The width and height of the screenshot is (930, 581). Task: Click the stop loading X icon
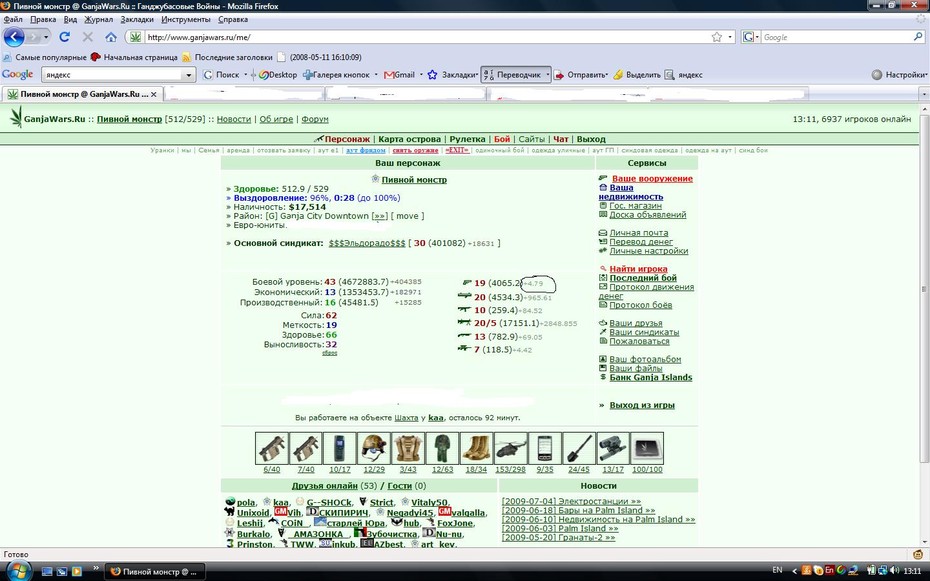tap(88, 37)
